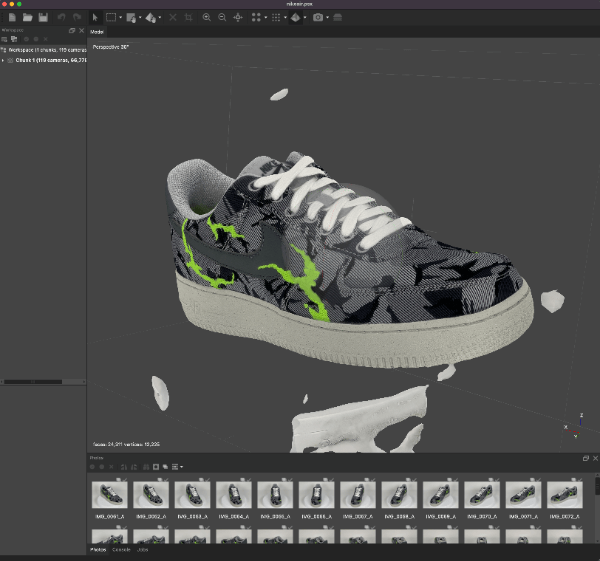Save the project using the floppy disk icon
The height and width of the screenshot is (561, 600).
[42, 18]
